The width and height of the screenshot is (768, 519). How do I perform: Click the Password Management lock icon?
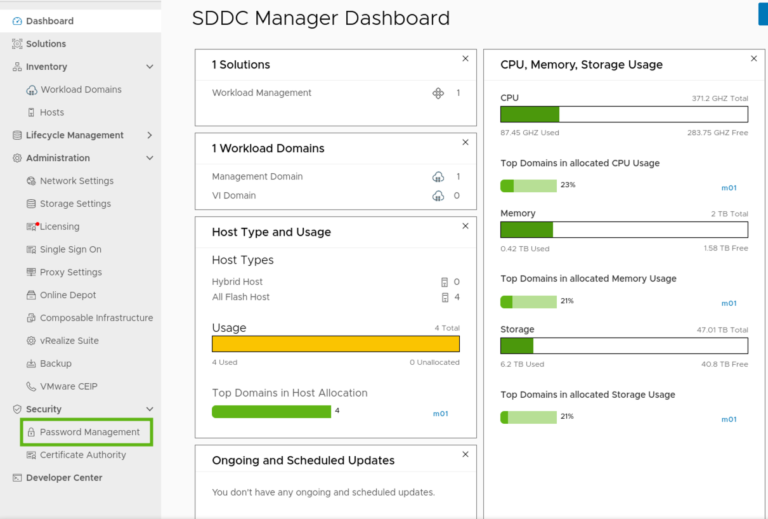click(x=31, y=432)
